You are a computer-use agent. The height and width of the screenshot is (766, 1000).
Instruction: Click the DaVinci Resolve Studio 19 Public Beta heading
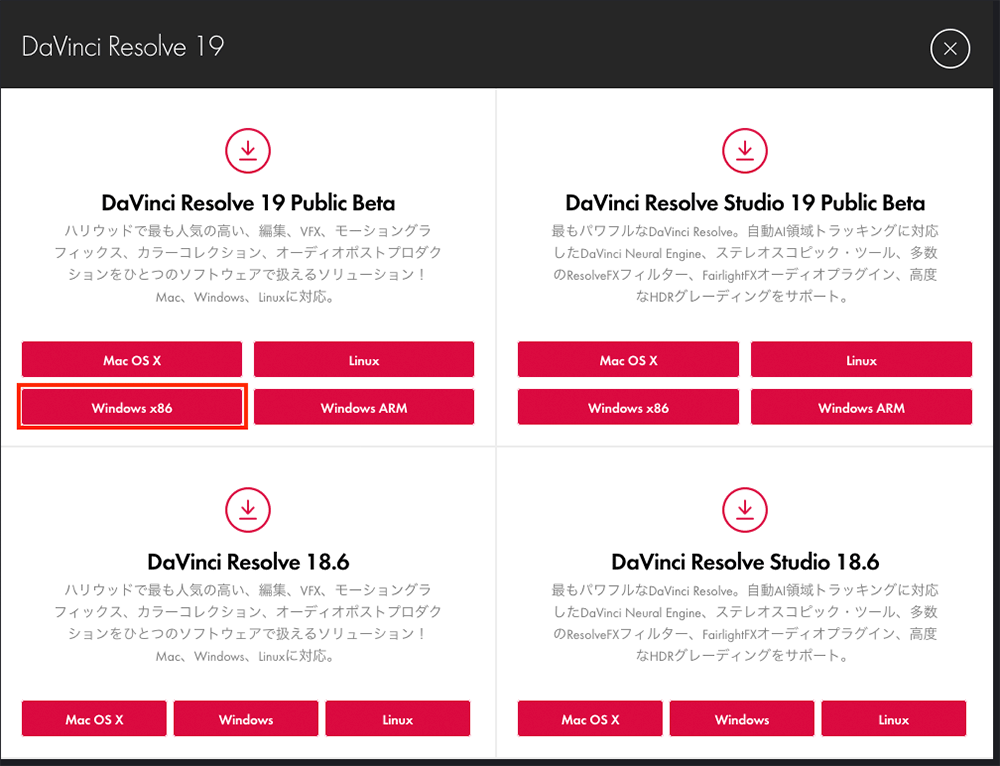[745, 203]
